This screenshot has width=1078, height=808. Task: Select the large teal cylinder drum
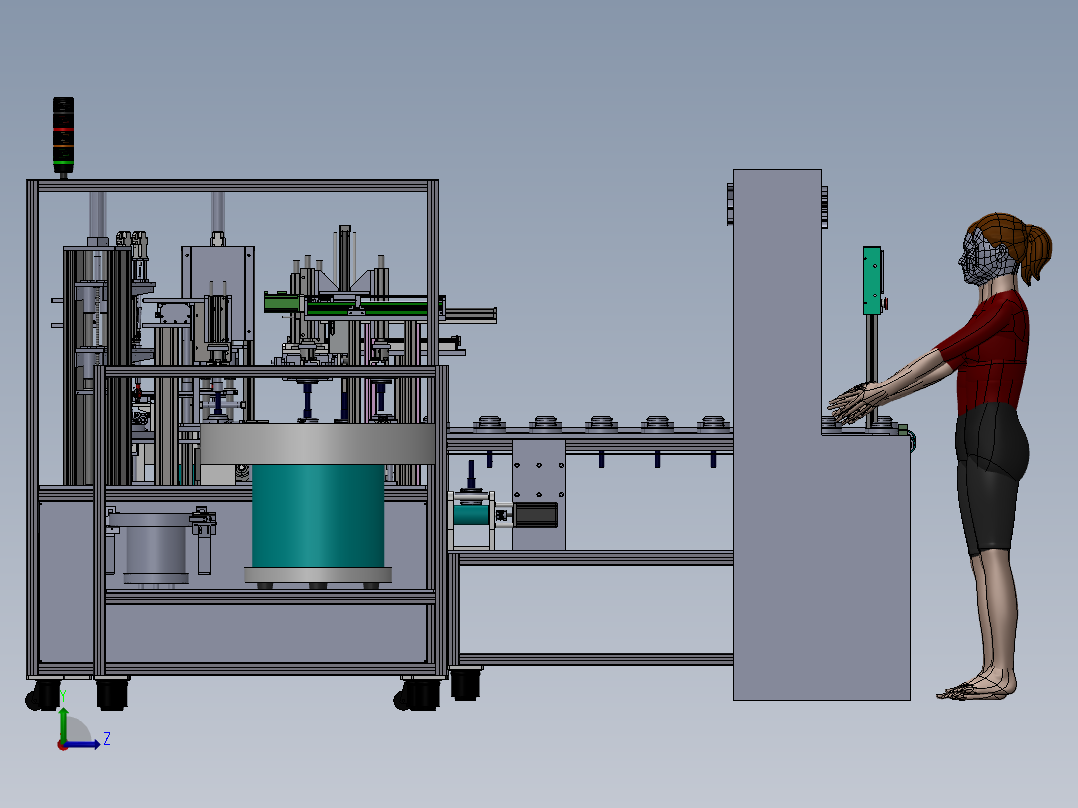click(318, 516)
